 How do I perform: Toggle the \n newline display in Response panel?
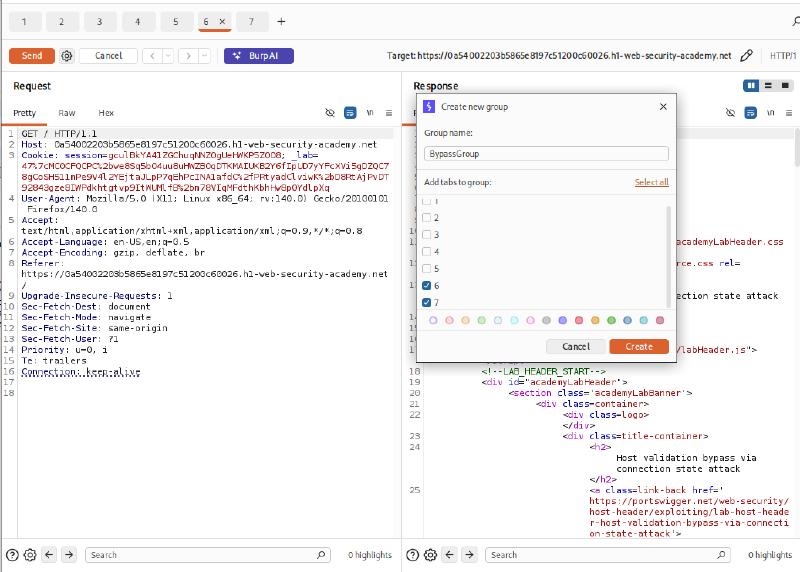(770, 113)
